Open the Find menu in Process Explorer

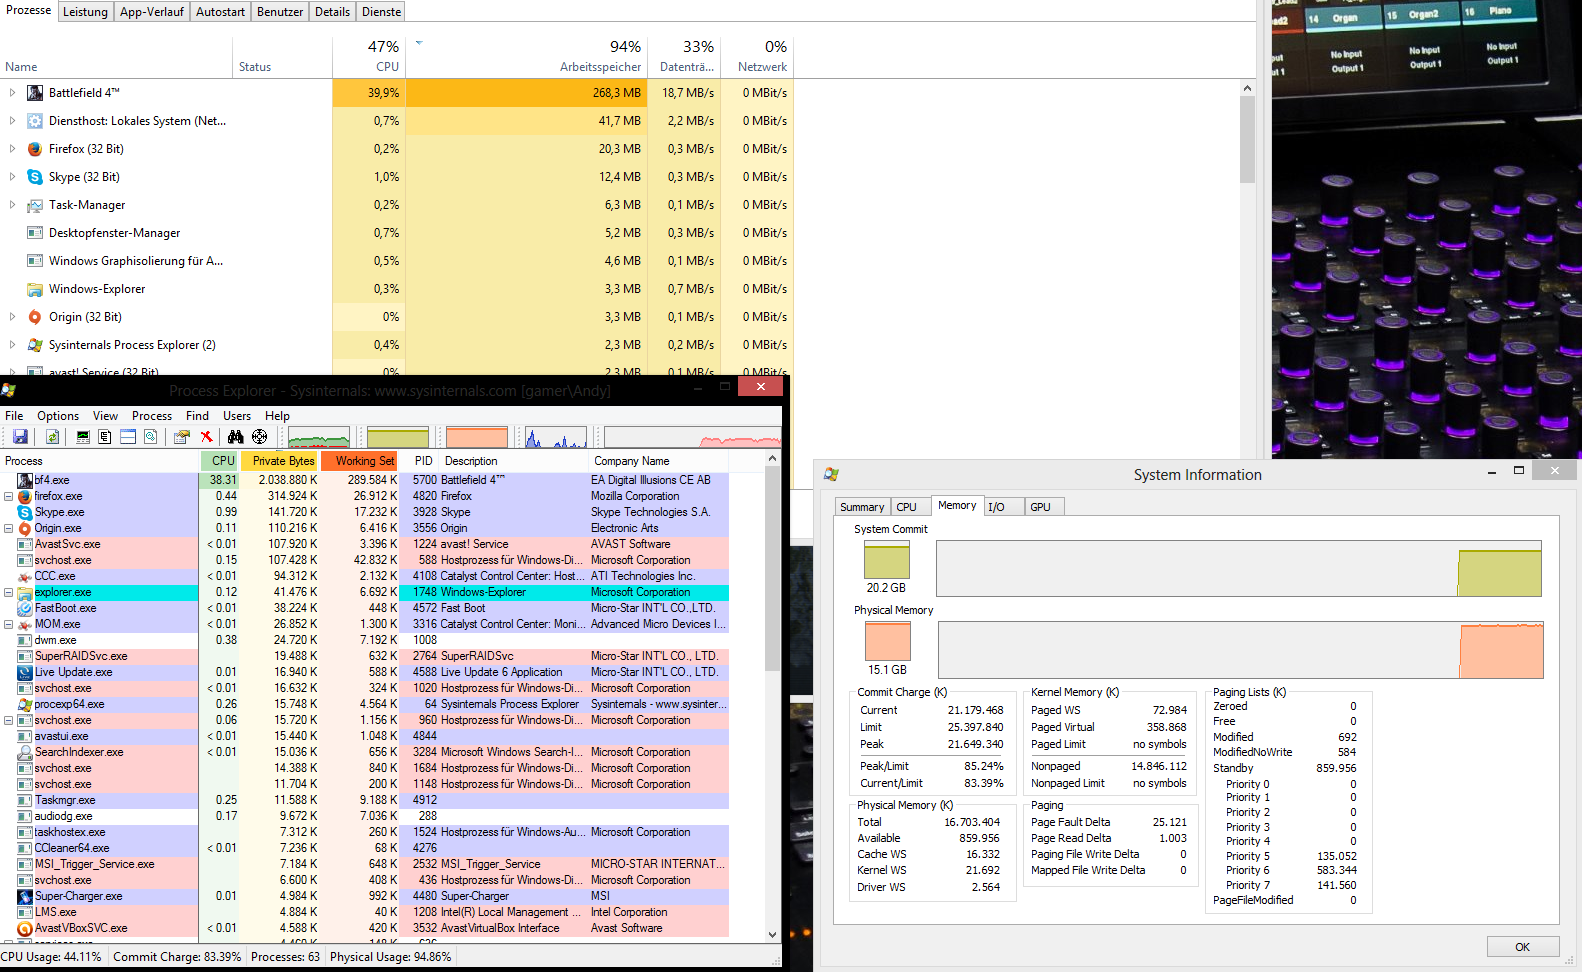point(197,416)
